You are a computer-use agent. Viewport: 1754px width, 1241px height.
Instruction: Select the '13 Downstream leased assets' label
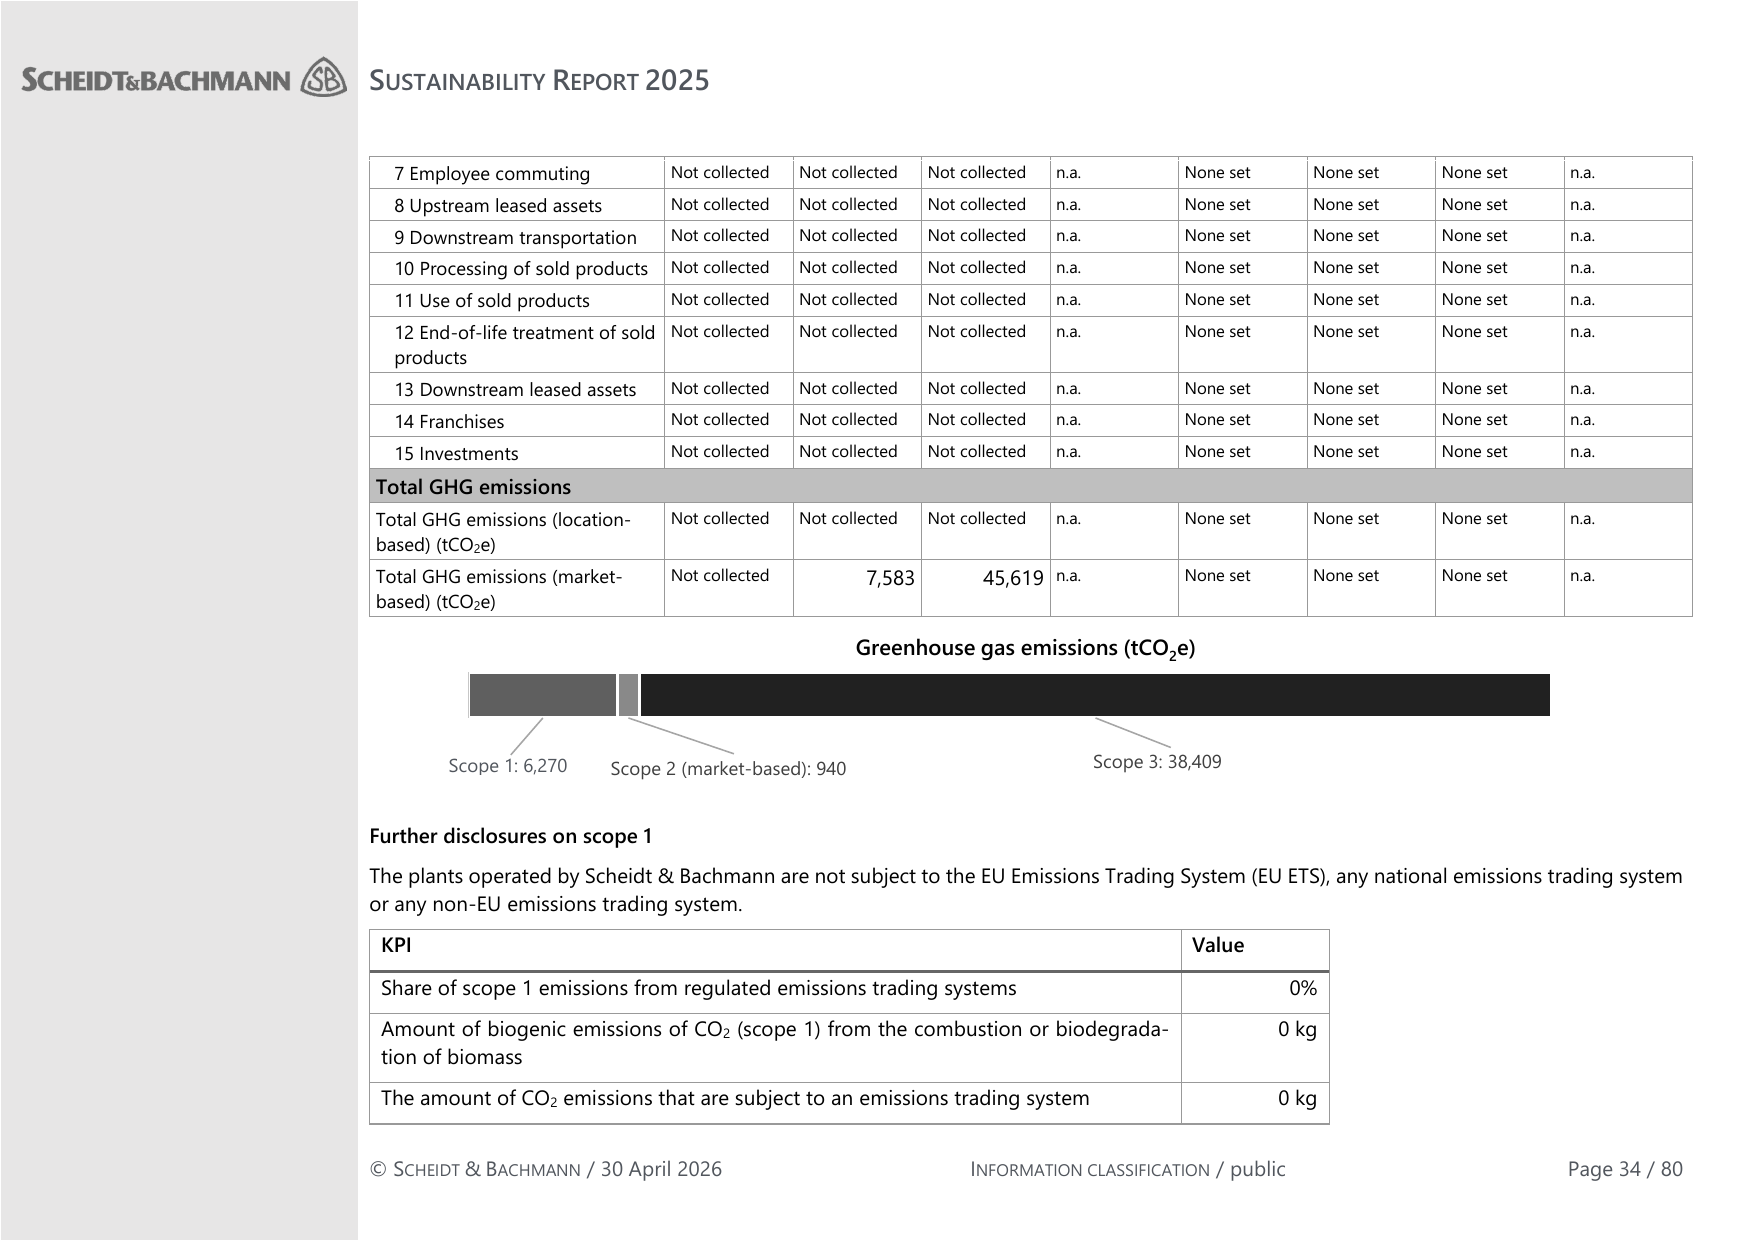click(x=515, y=390)
